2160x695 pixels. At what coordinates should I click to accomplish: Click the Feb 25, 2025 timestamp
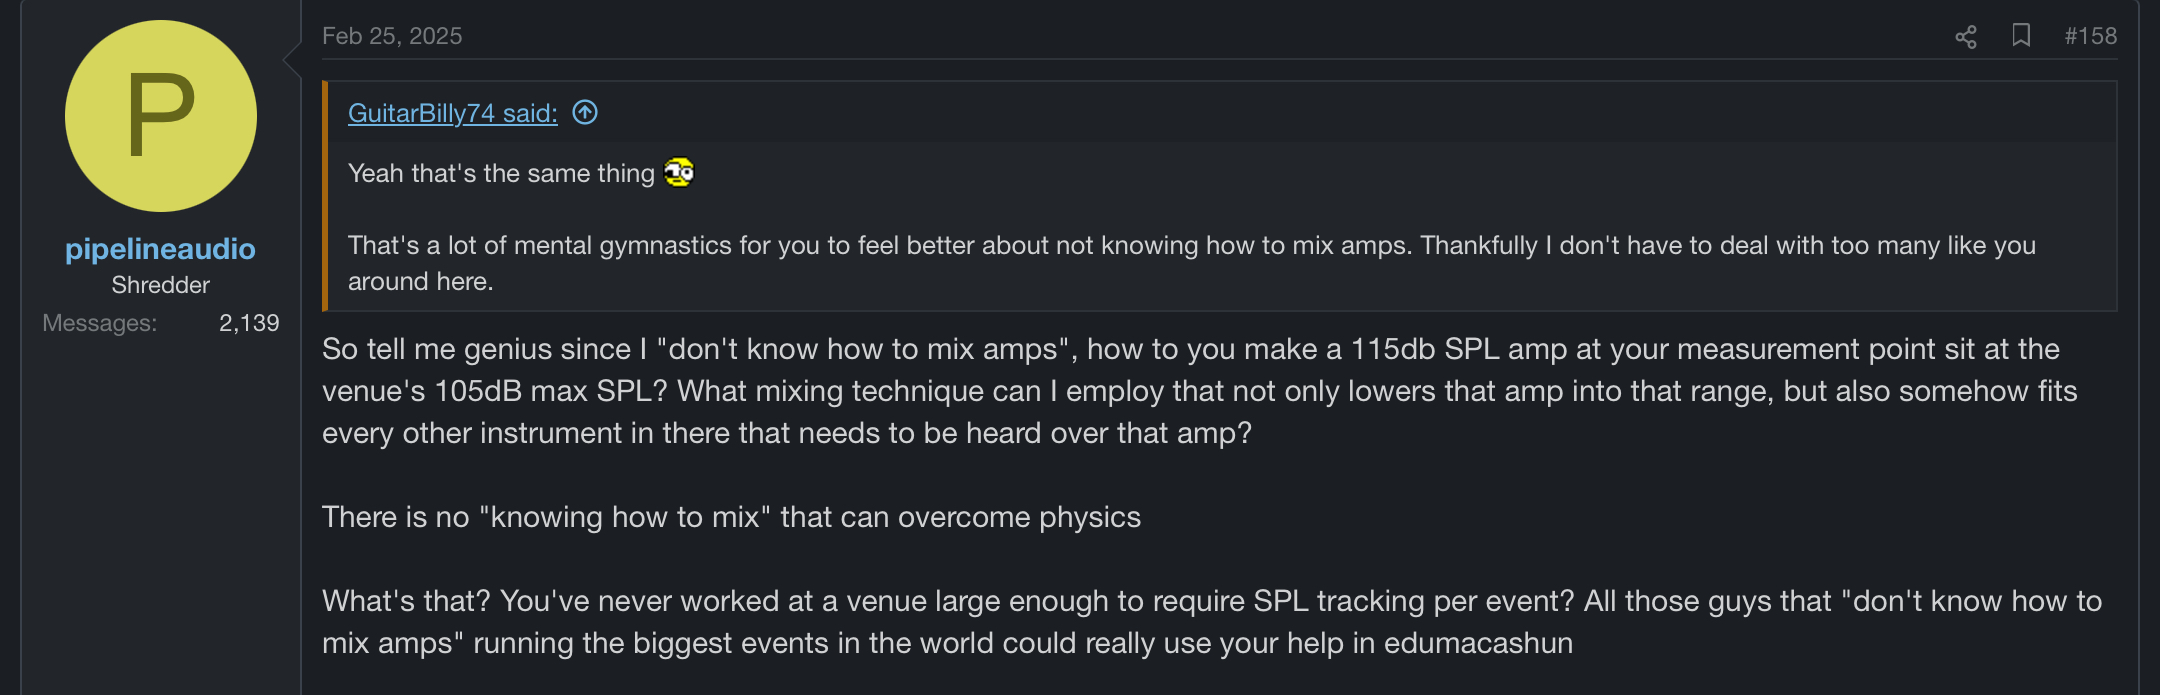(x=392, y=36)
